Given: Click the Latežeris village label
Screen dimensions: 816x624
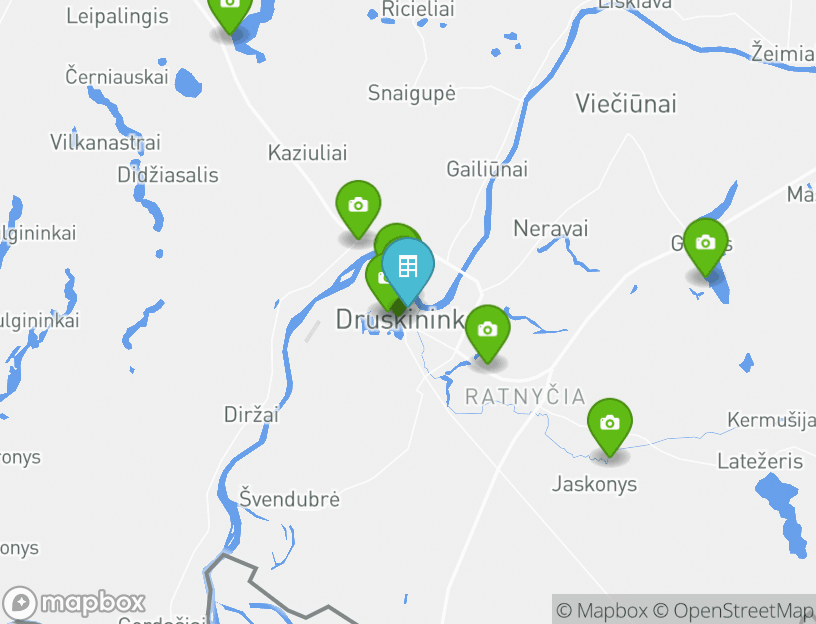Looking at the screenshot, I should [x=760, y=462].
